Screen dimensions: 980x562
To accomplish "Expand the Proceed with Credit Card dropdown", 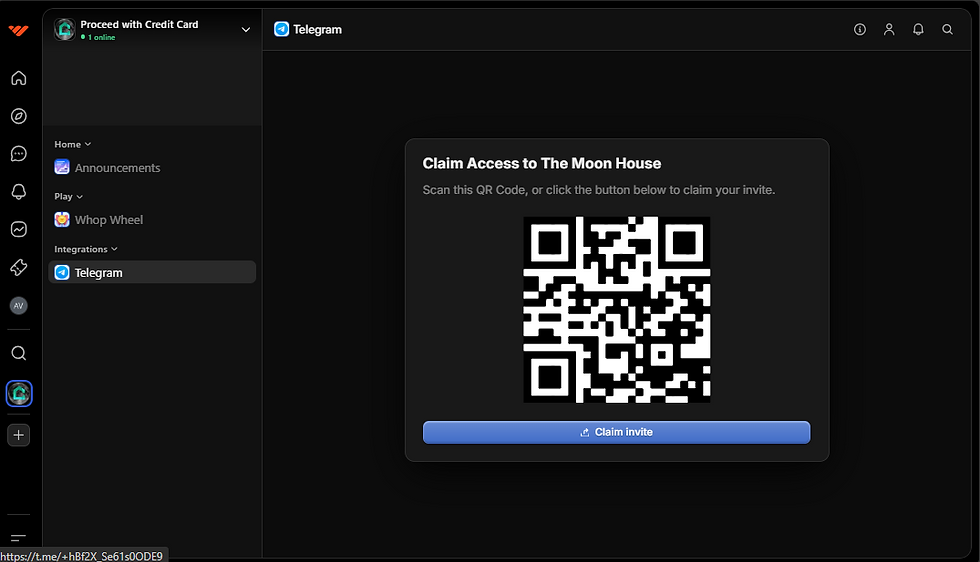I will [x=246, y=29].
